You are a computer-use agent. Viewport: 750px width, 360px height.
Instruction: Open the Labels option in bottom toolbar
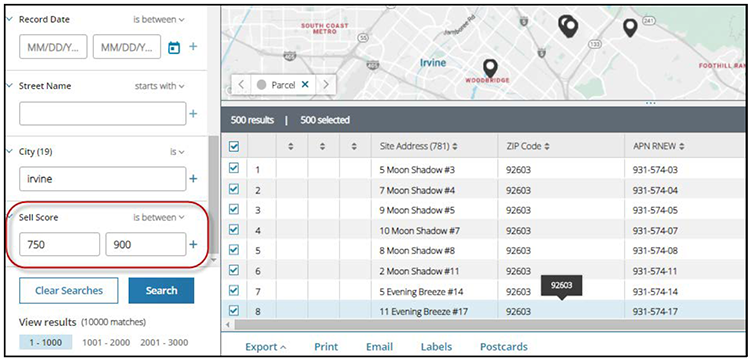coord(436,347)
